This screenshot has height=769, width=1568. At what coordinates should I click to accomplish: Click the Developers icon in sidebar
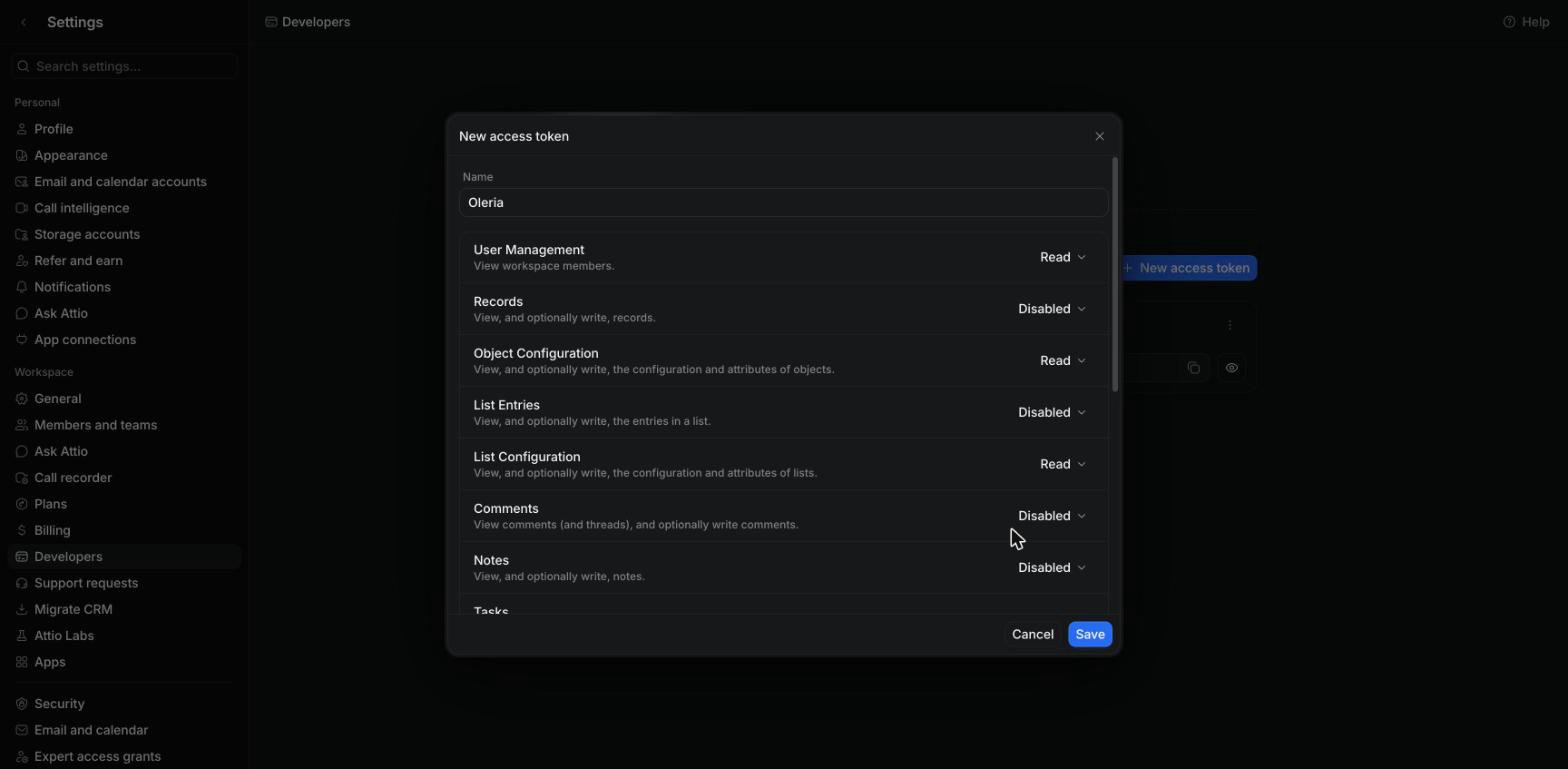tap(22, 557)
